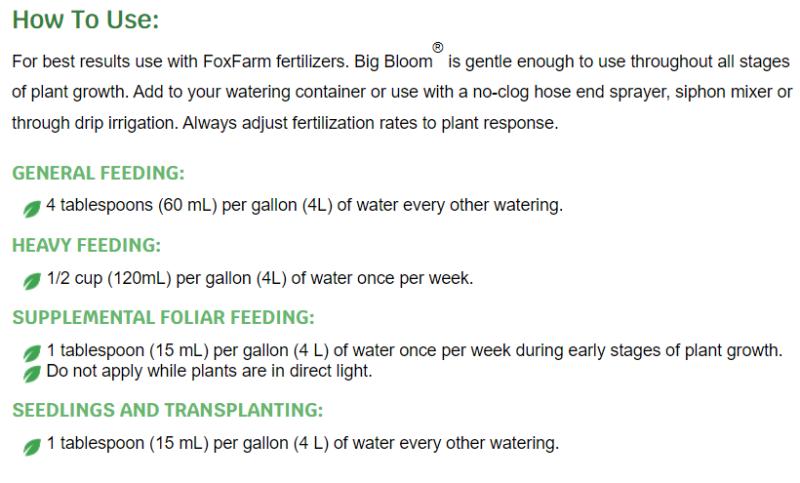The height and width of the screenshot is (483, 800).
Task: Click the leaf bullet under Seedlings and Transplanting
Action: tap(32, 446)
